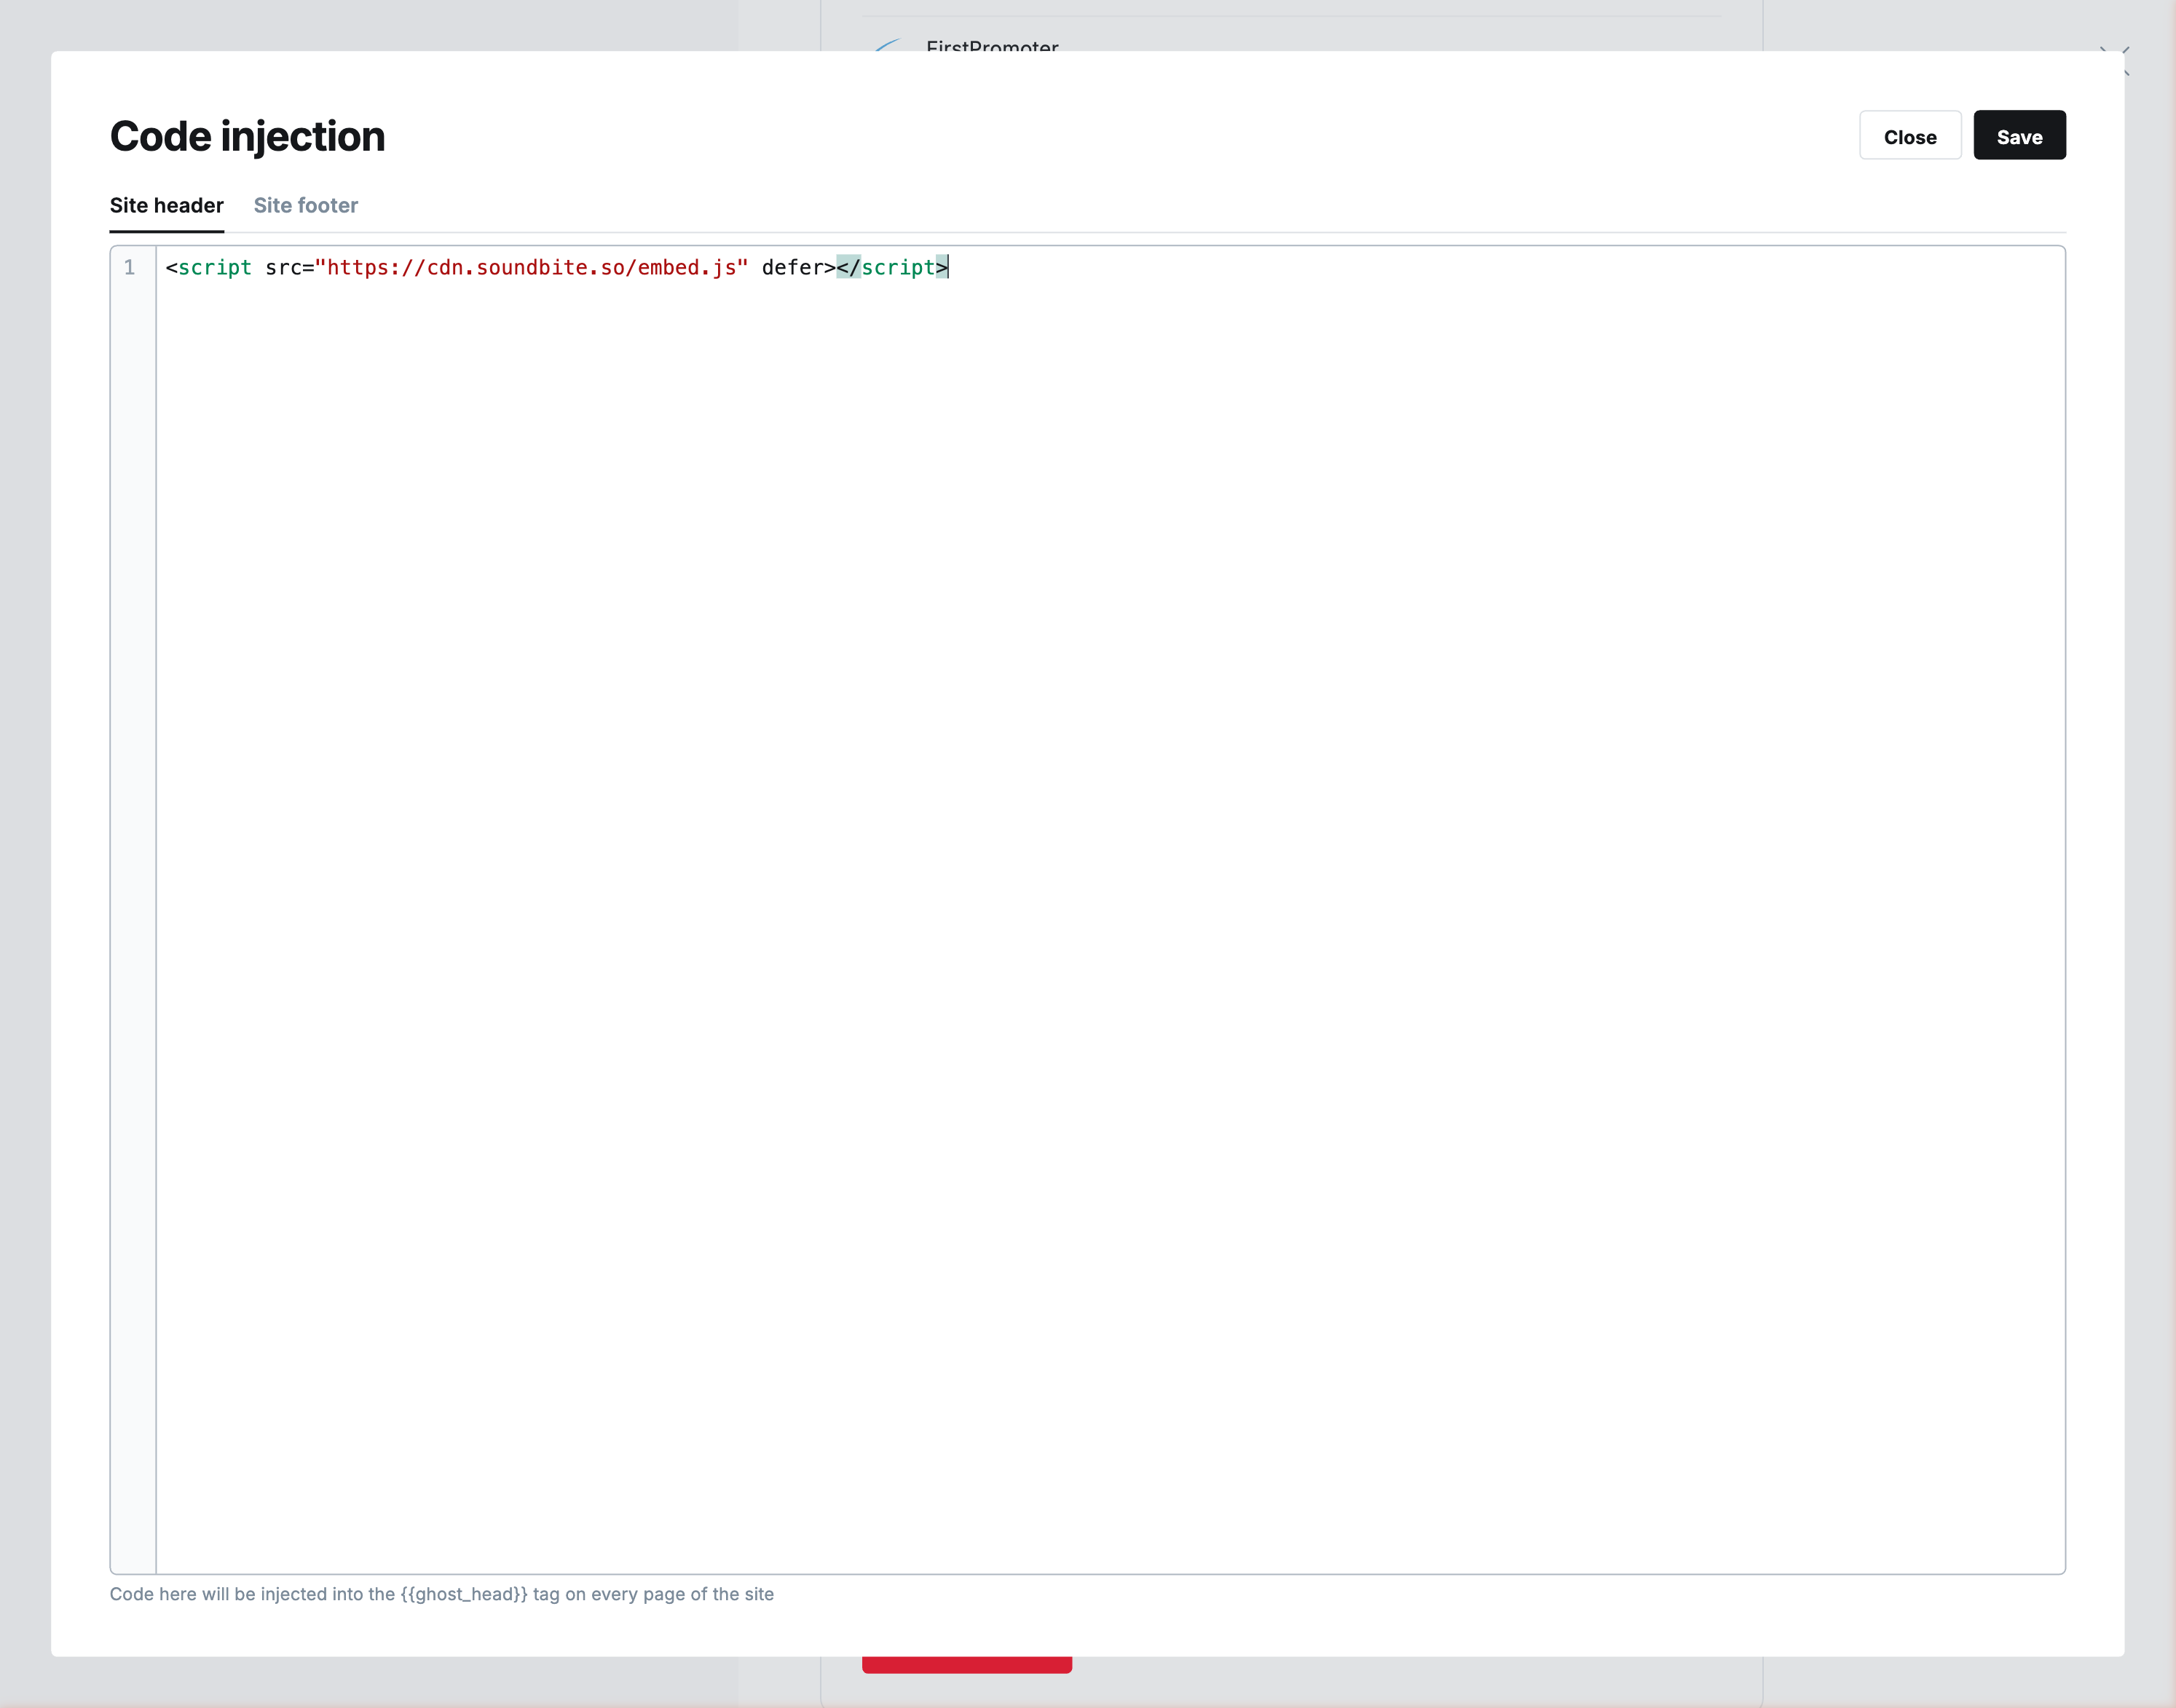Screen dimensions: 2176x1708
Task: Click the FirstPromoter label behind the modal
Action: [991, 46]
